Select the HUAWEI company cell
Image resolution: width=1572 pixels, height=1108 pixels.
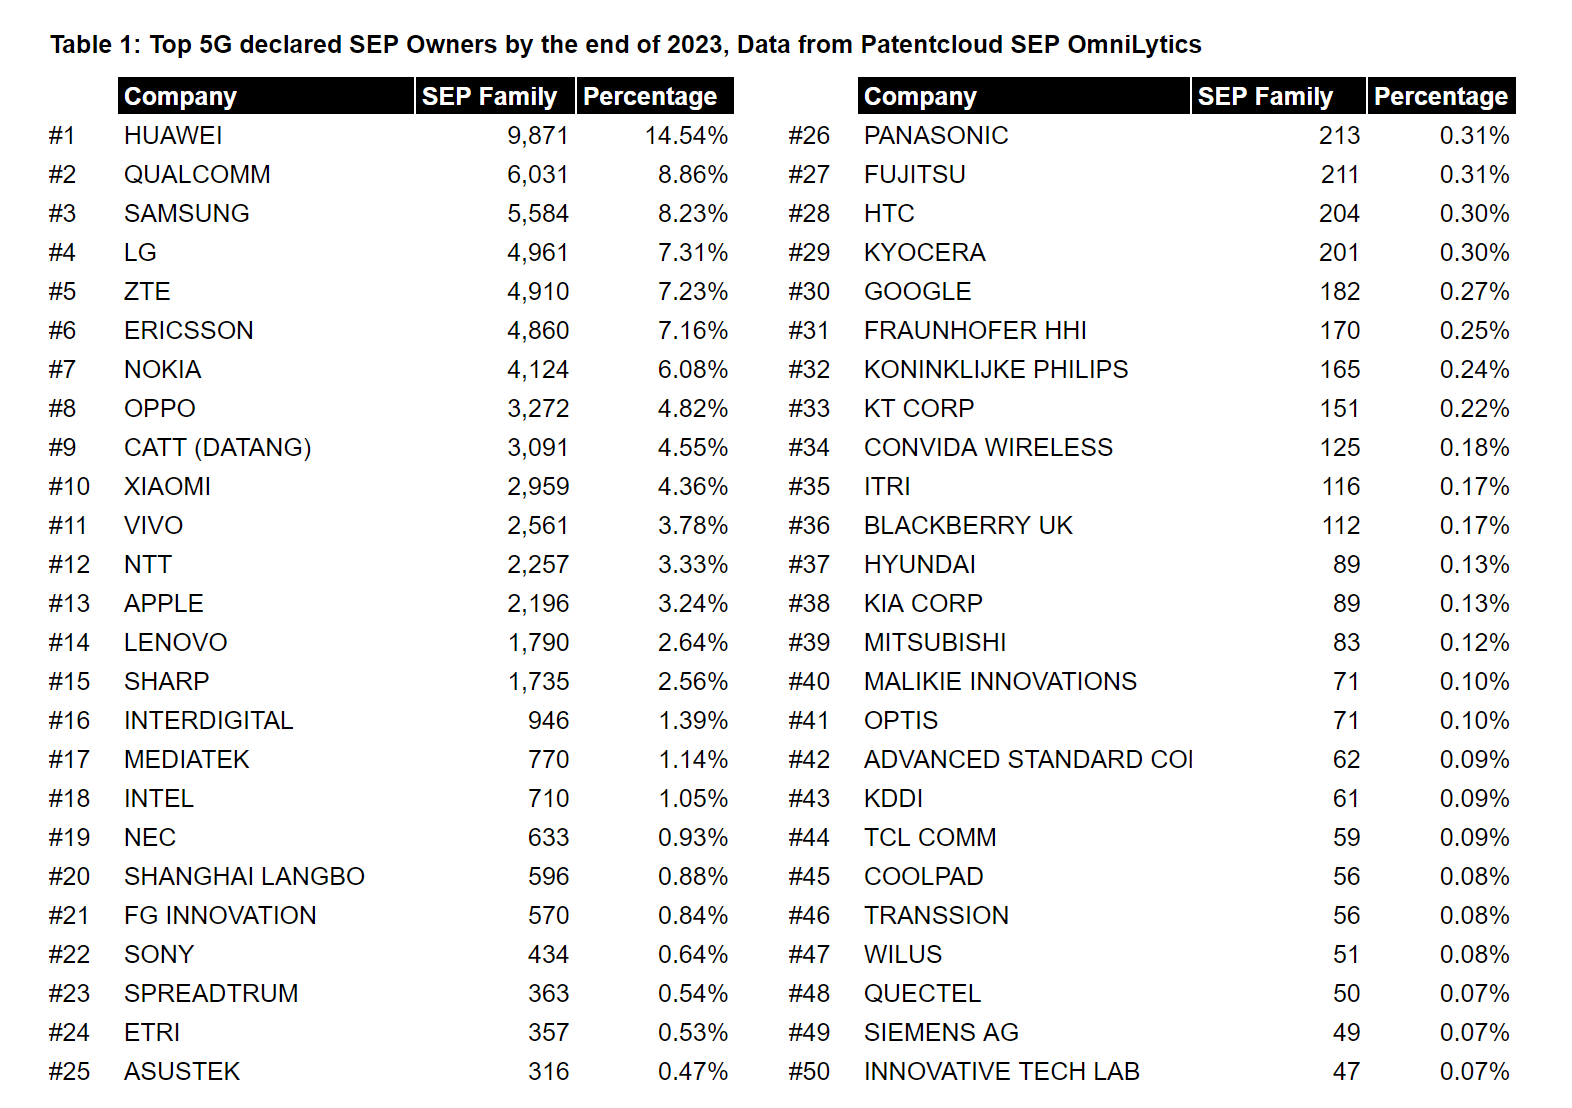(173, 135)
